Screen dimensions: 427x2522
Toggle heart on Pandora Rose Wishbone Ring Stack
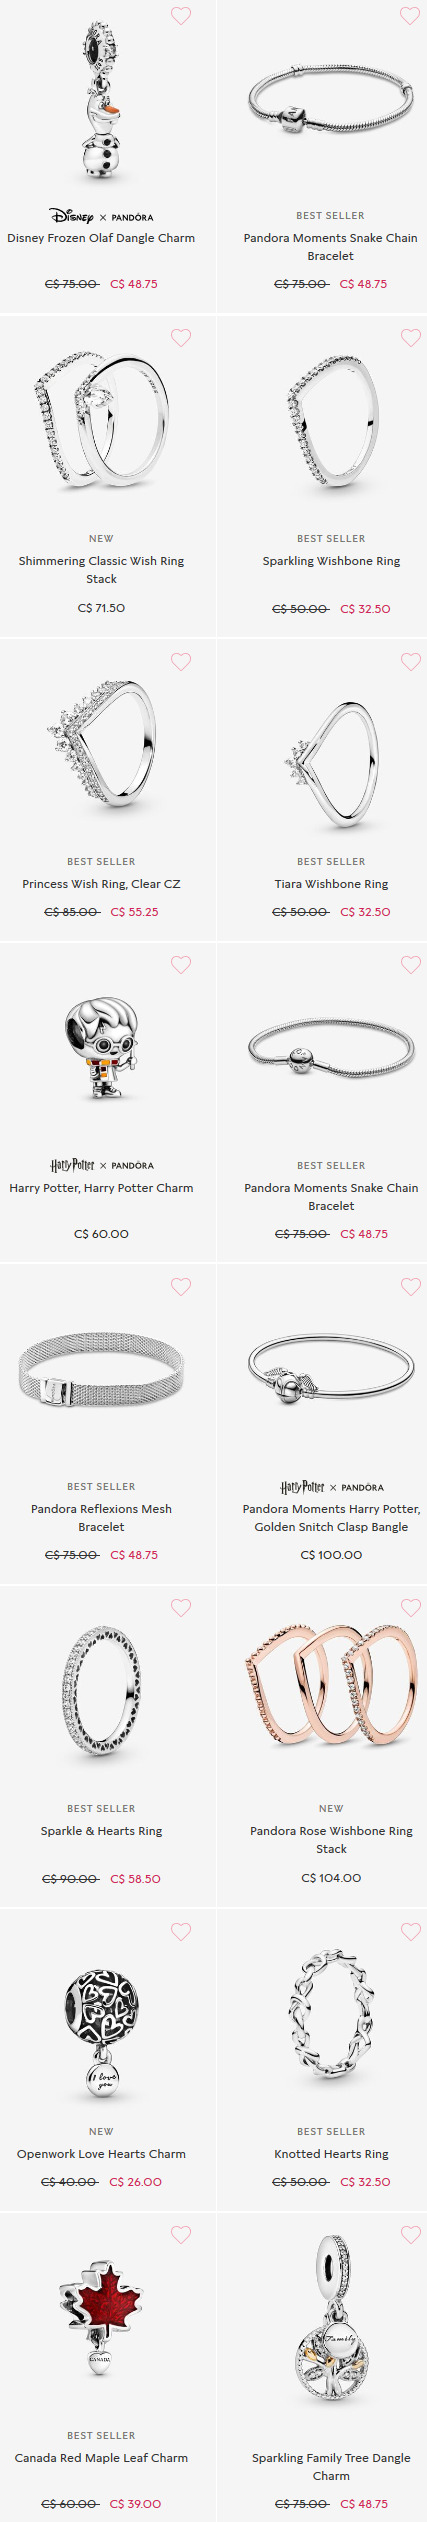[x=411, y=1607]
